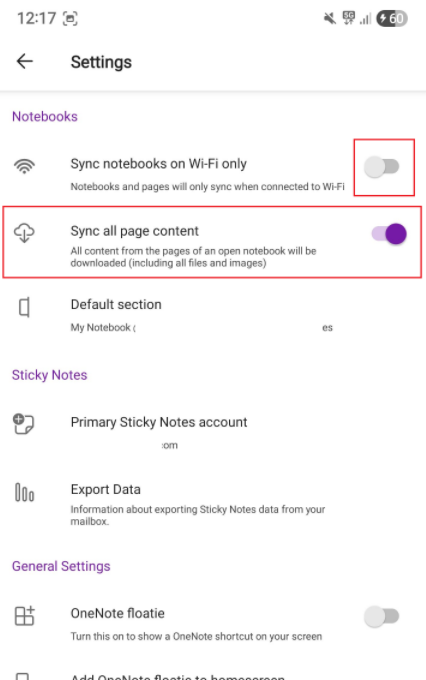
Task: Tap the Default section notebook icon
Action: [24, 307]
